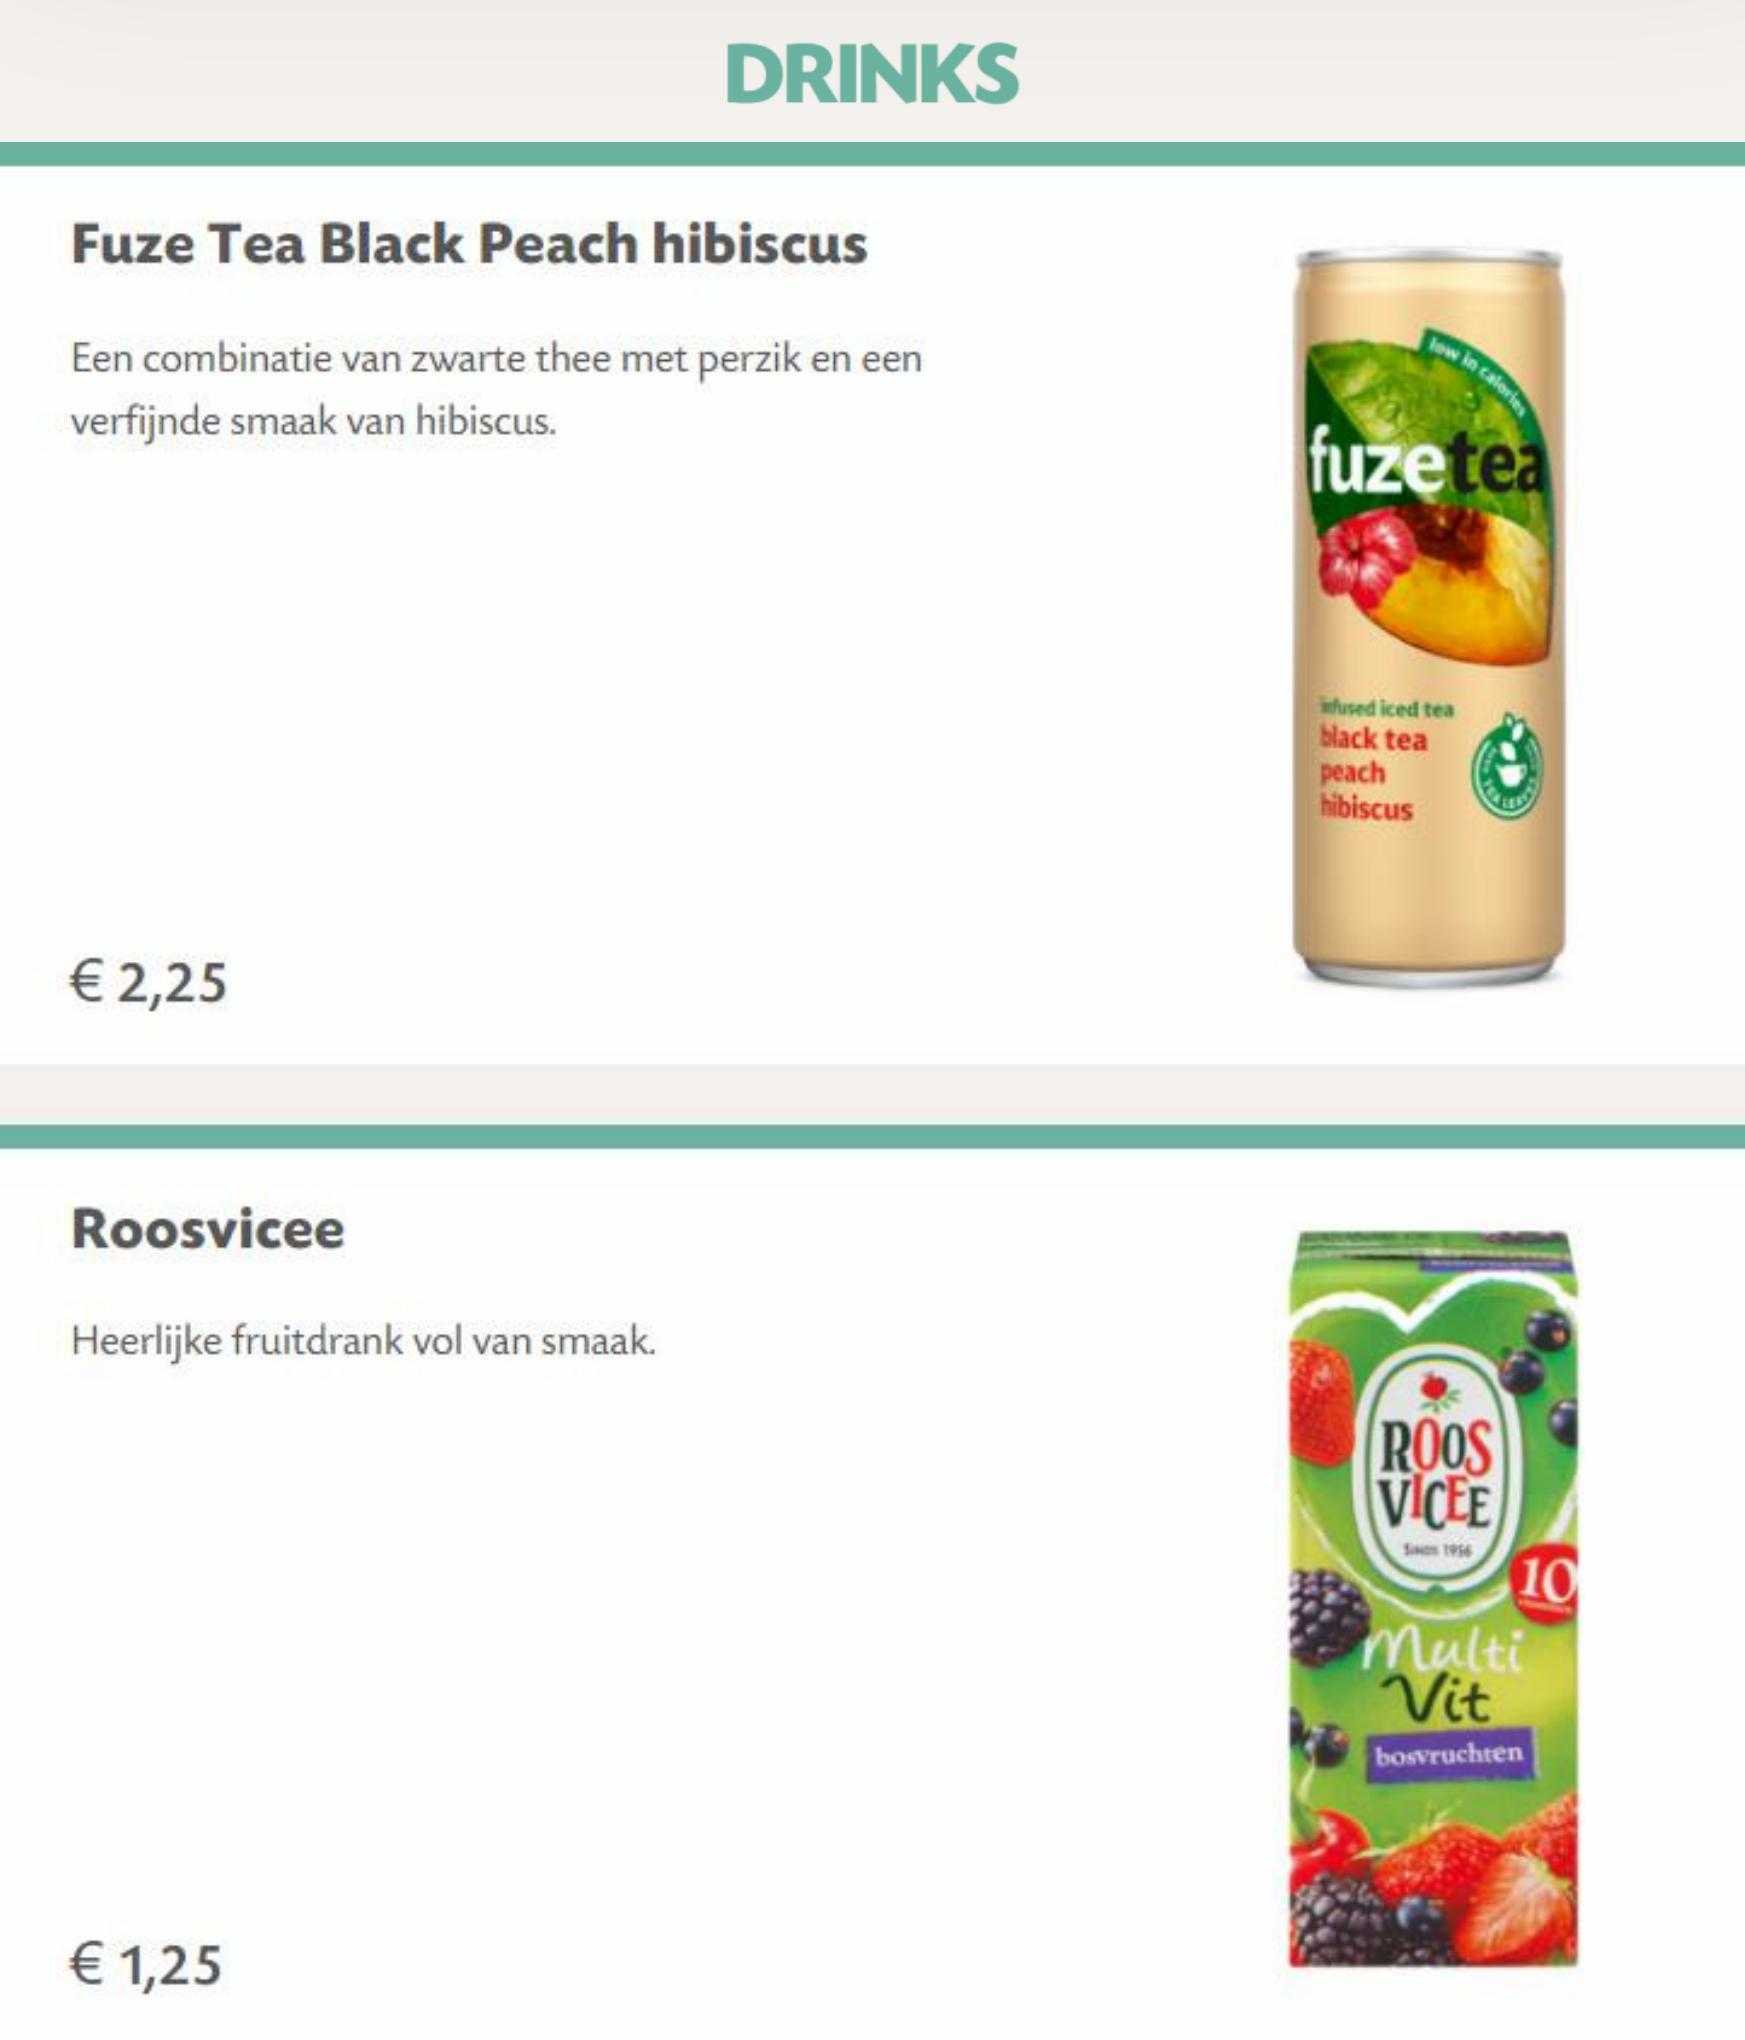Click the teal divider bar above Roosvicee
The width and height of the screenshot is (1745, 2040).
872,1136
